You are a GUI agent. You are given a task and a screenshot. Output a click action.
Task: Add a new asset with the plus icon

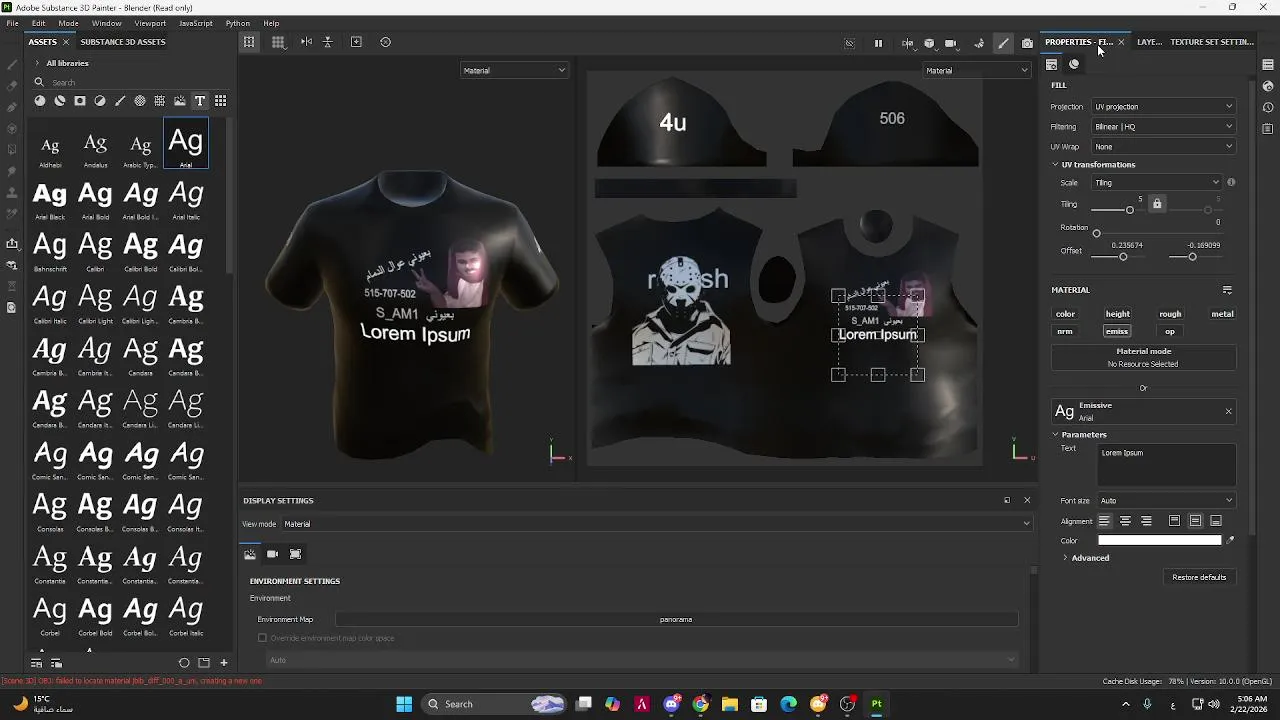coord(224,663)
